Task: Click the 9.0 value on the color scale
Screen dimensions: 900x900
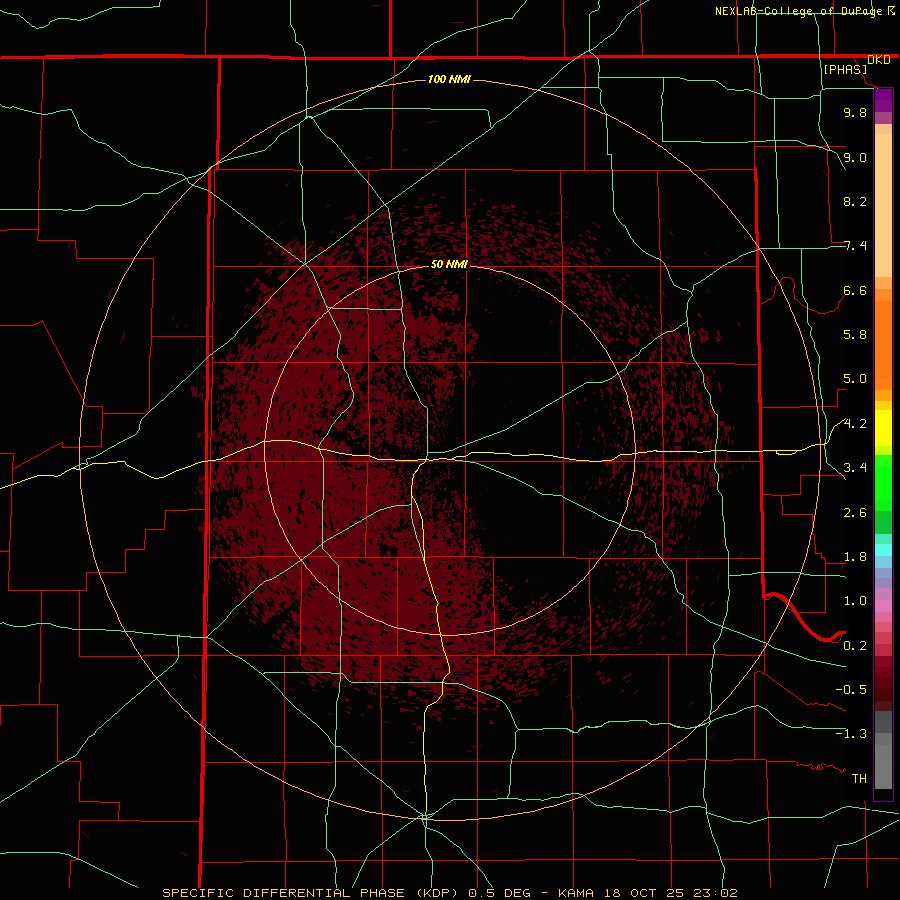Action: coord(855,157)
